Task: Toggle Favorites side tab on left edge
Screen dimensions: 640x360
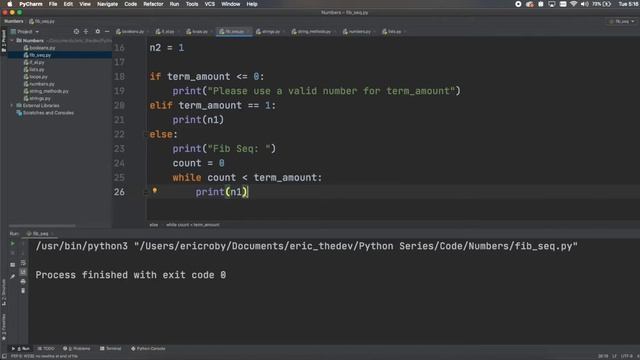Action: (x=4, y=327)
